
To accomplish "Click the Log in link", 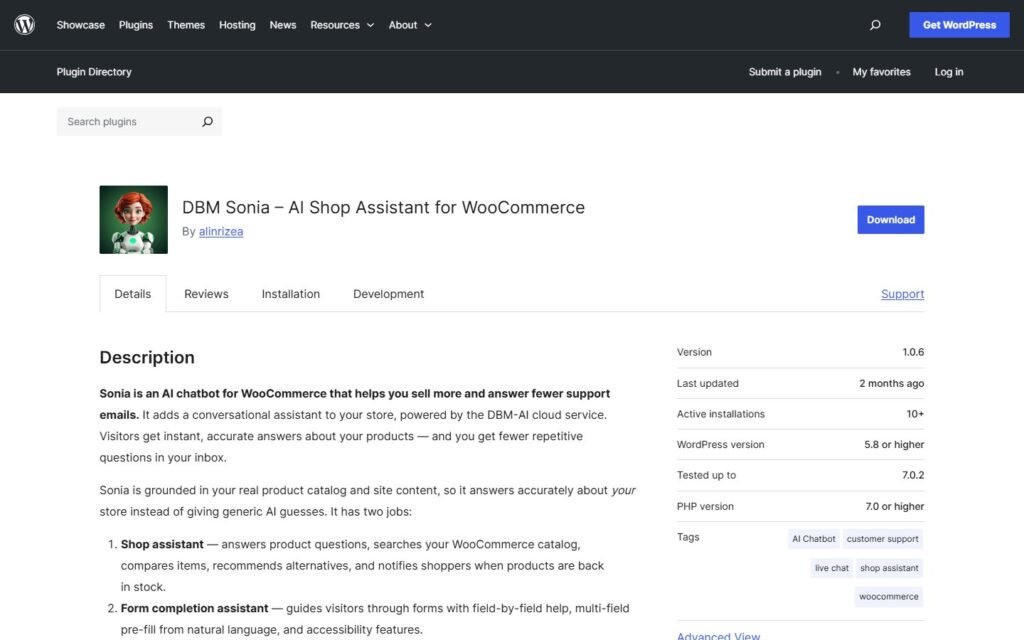I will coord(949,72).
